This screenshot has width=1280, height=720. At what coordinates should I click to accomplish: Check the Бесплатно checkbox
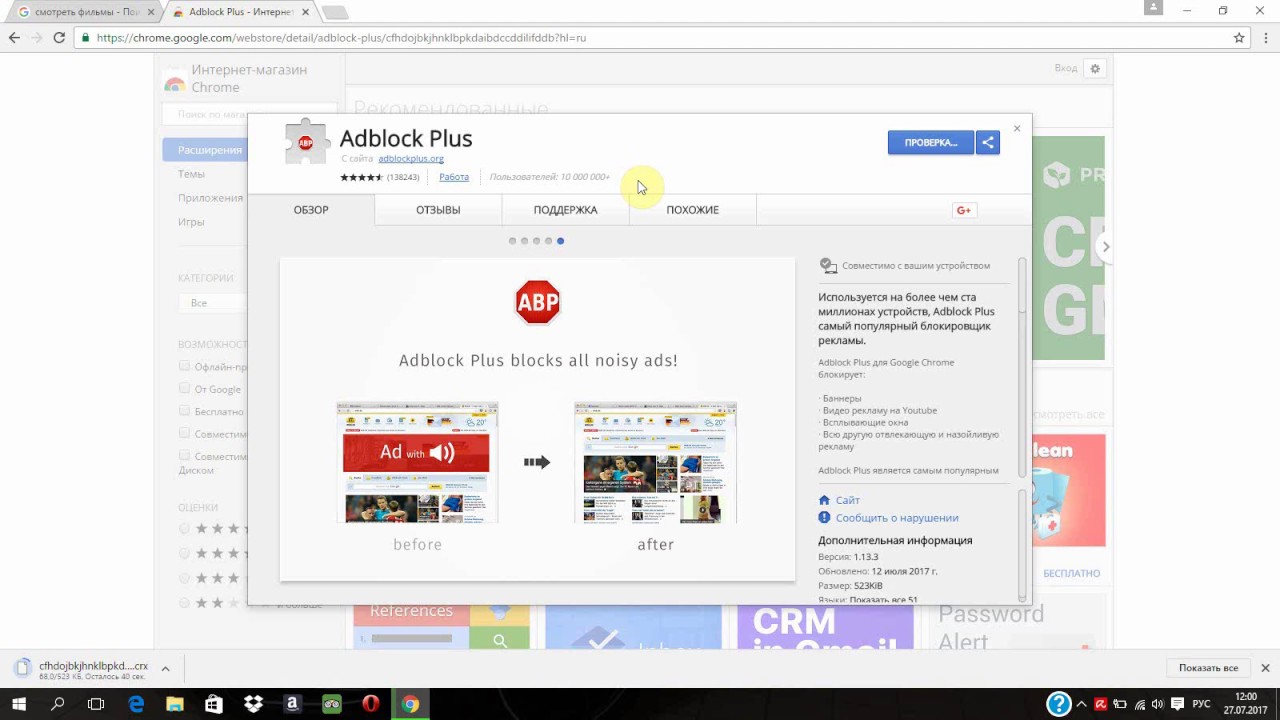[x=184, y=410]
